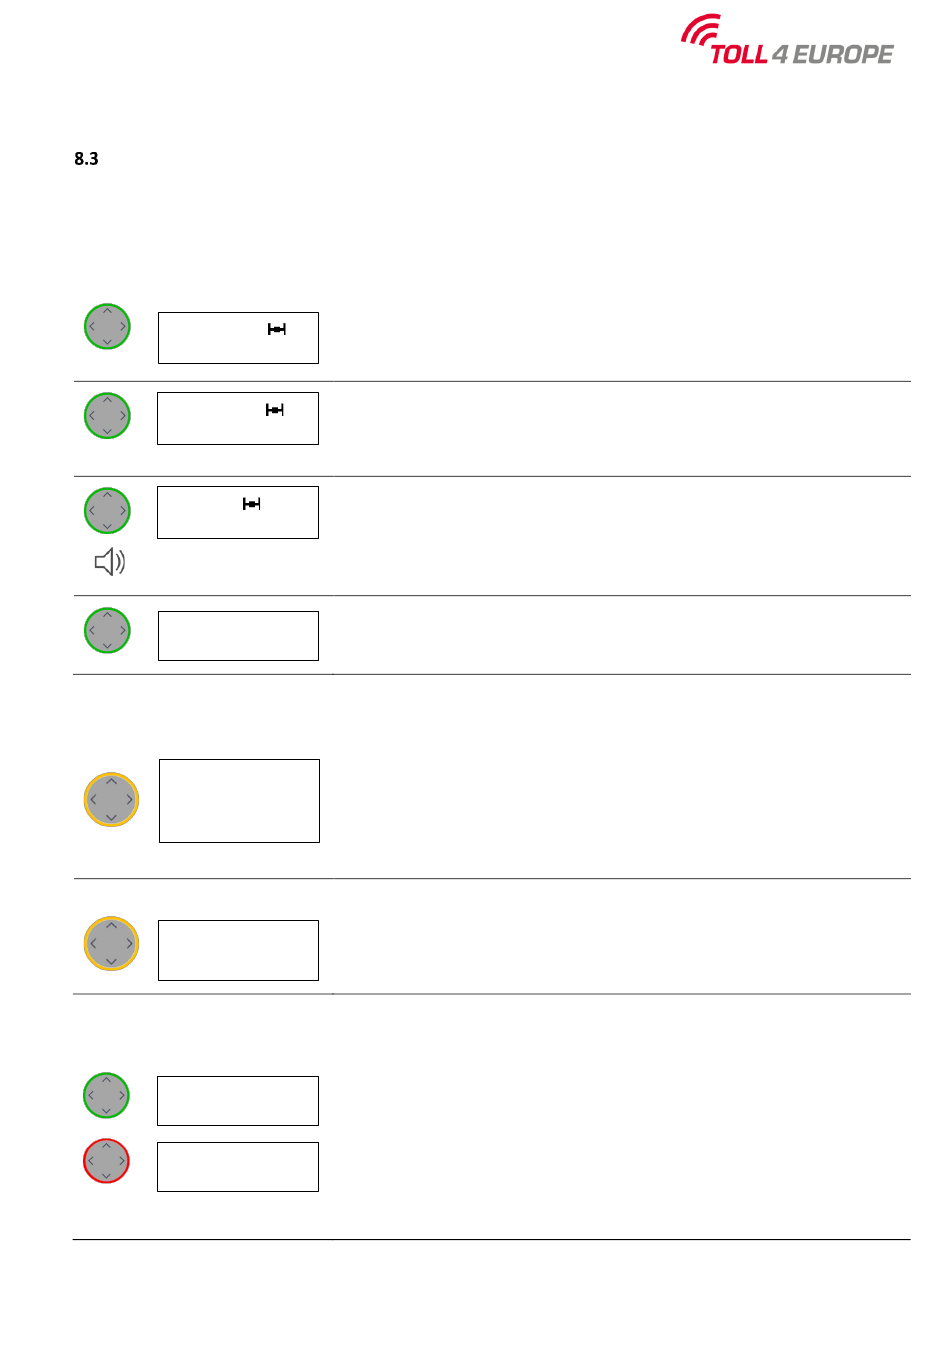Image resolution: width=950 pixels, height=1360 pixels.
Task: Click the empty display box beside the fourth green button
Action: click(x=238, y=636)
